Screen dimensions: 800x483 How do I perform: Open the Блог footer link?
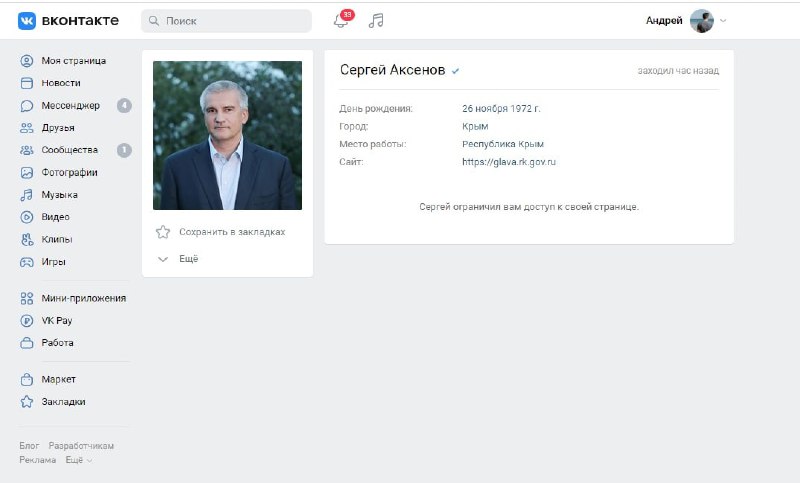pyautogui.click(x=29, y=446)
